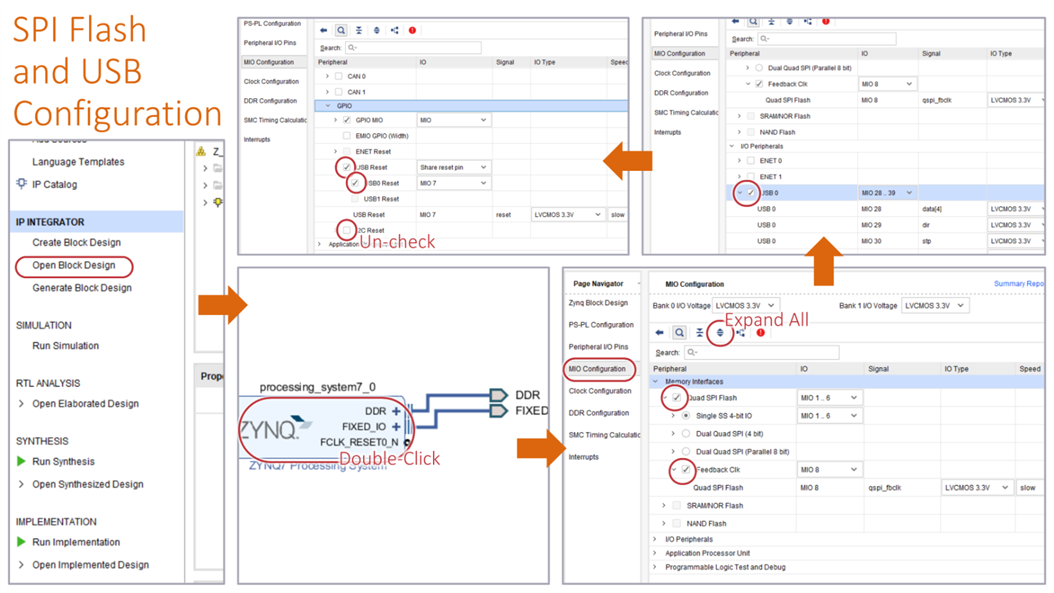Toggle the USB0 Reset checkbox

click(x=355, y=183)
